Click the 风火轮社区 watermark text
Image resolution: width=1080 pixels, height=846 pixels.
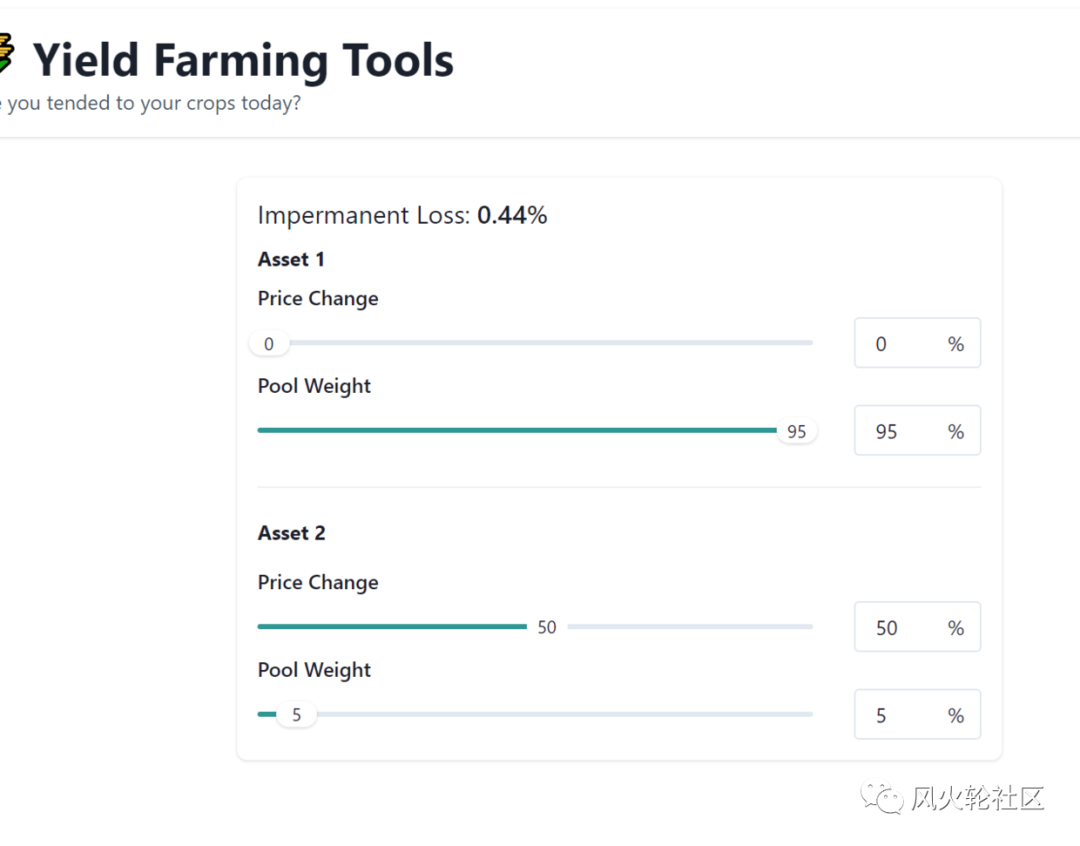tap(977, 798)
